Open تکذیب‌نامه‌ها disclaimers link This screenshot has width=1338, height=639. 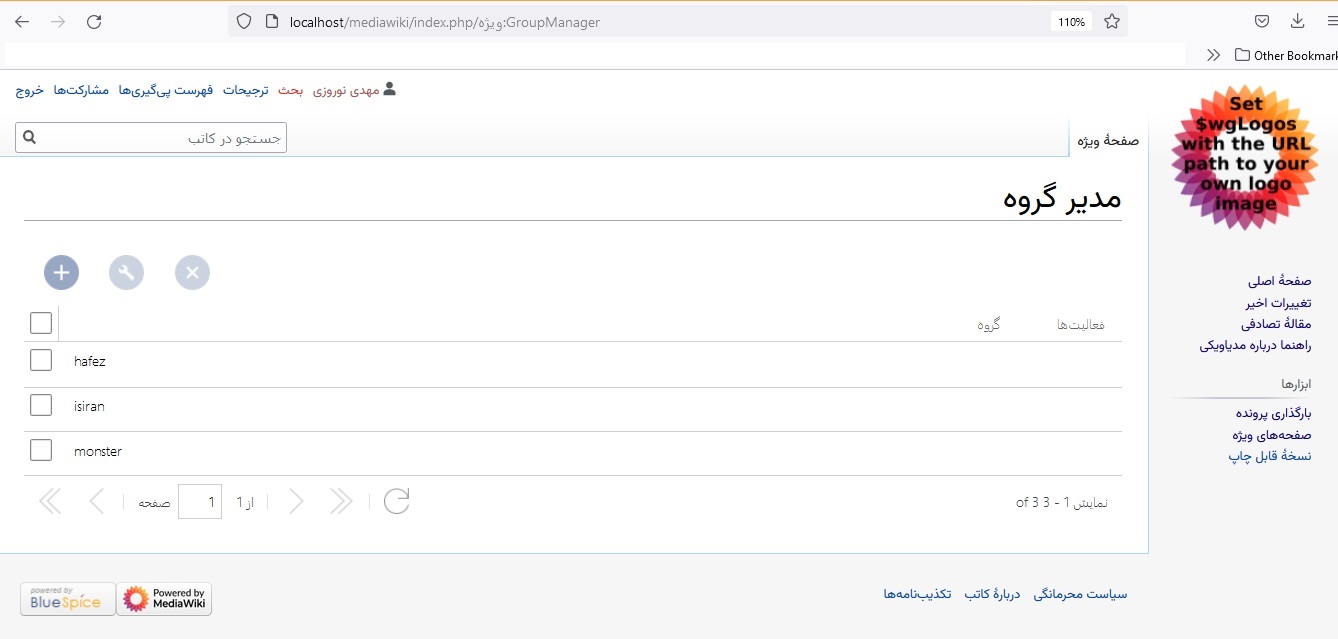(917, 594)
